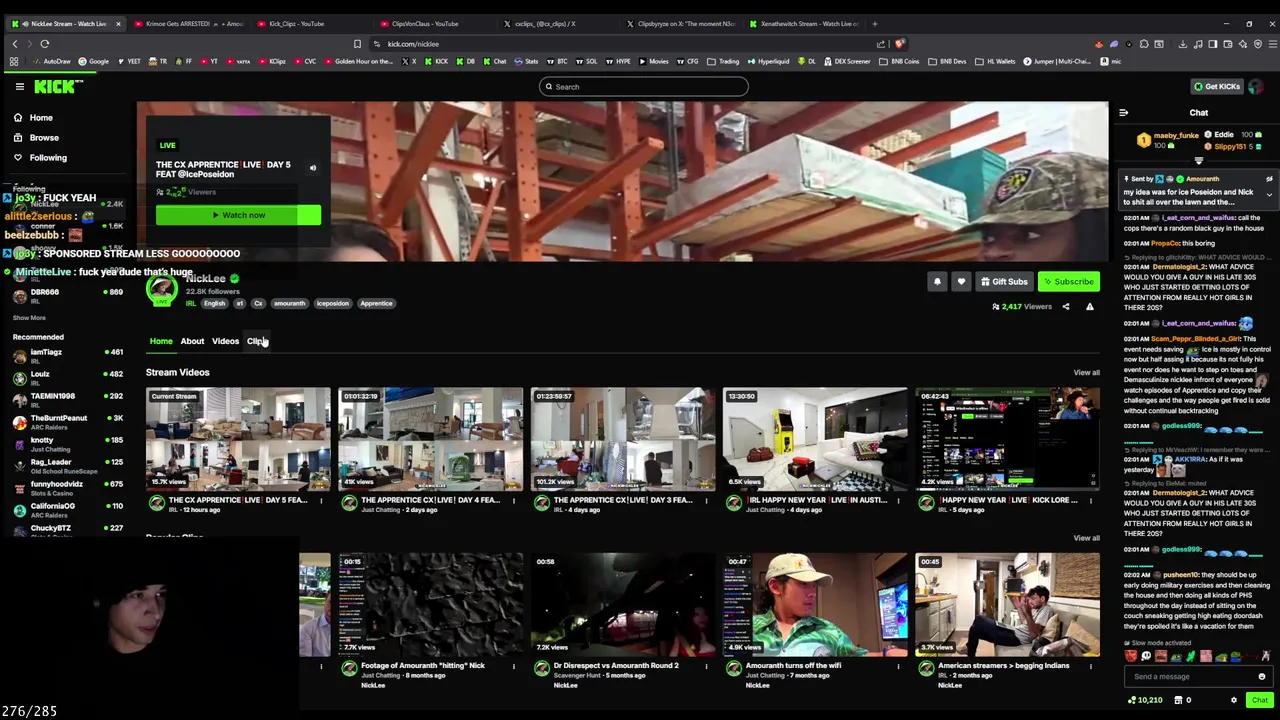Screen dimensions: 1280x720
Task: Reload the page in browser
Action: pos(45,44)
